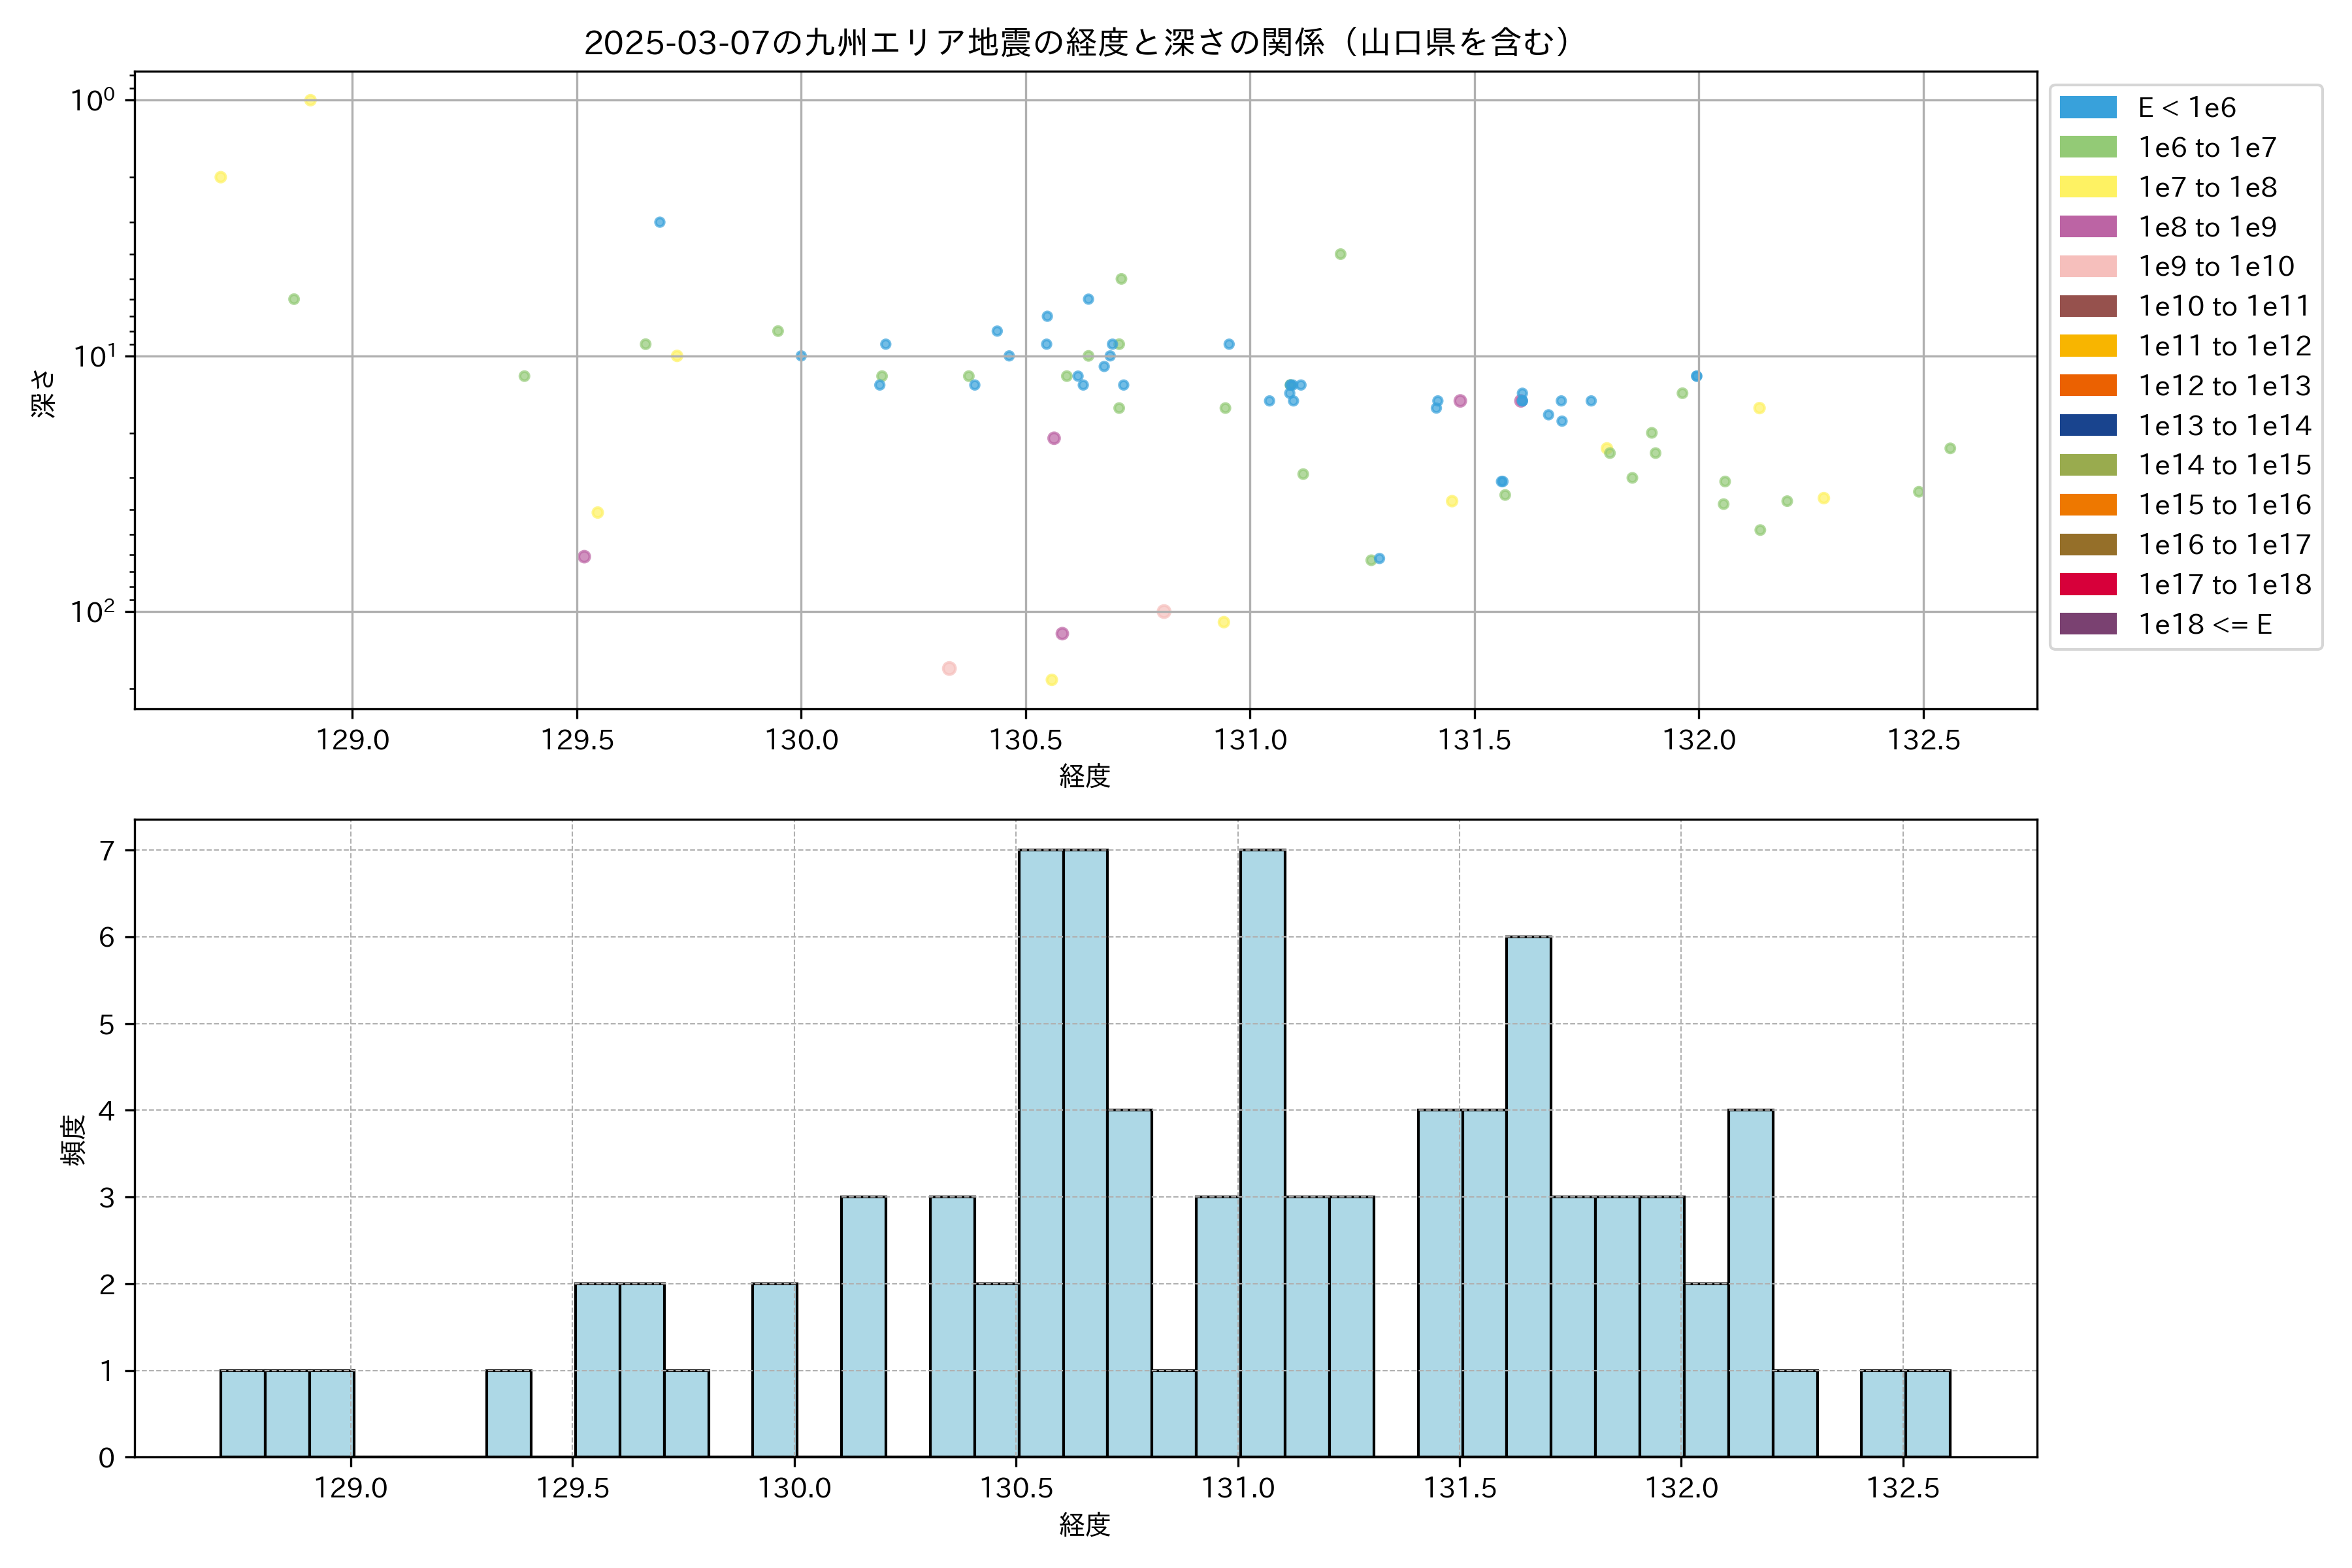The width and height of the screenshot is (2352, 1568).
Task: Click the tallest histogram bar just above 131.0
Action: pos(1262,1152)
